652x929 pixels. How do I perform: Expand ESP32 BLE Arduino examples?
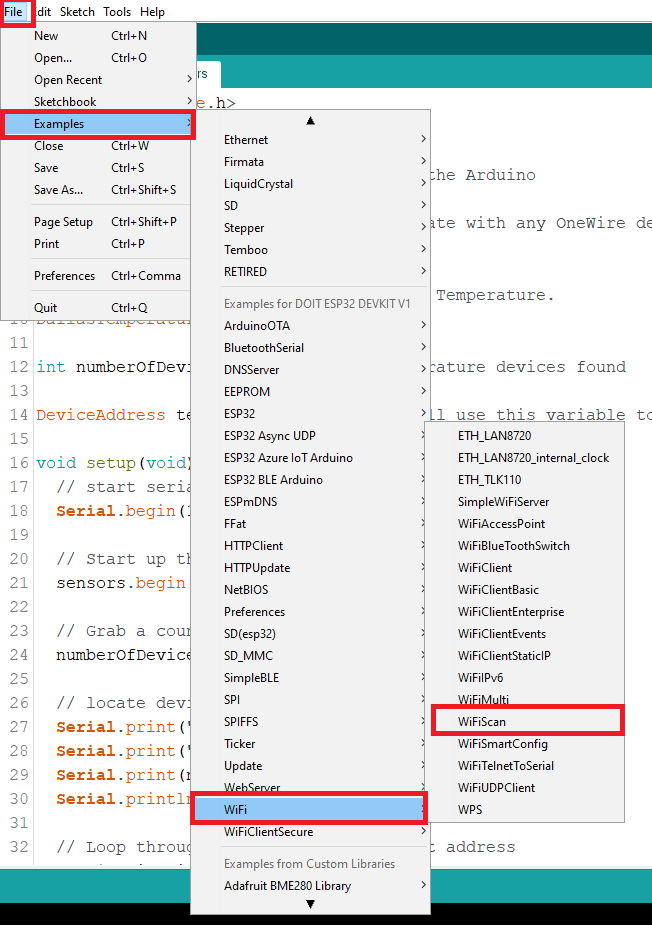(x=310, y=479)
